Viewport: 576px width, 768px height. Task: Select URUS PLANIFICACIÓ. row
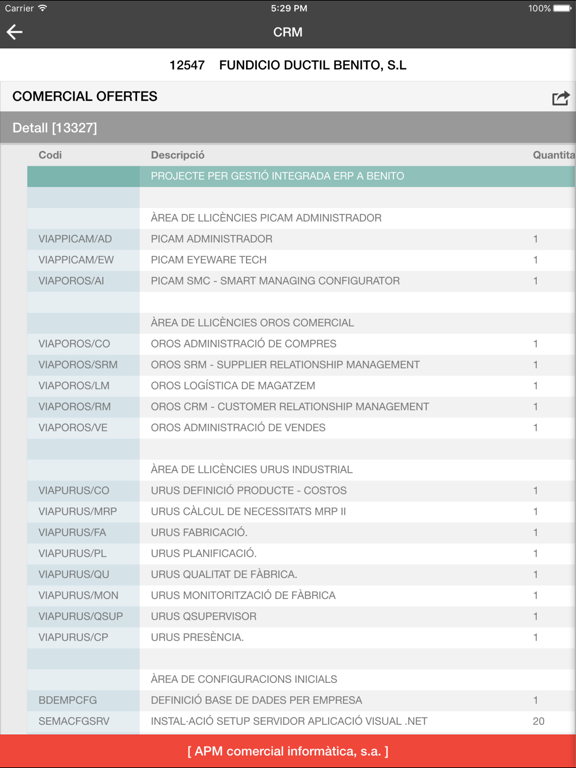point(301,553)
